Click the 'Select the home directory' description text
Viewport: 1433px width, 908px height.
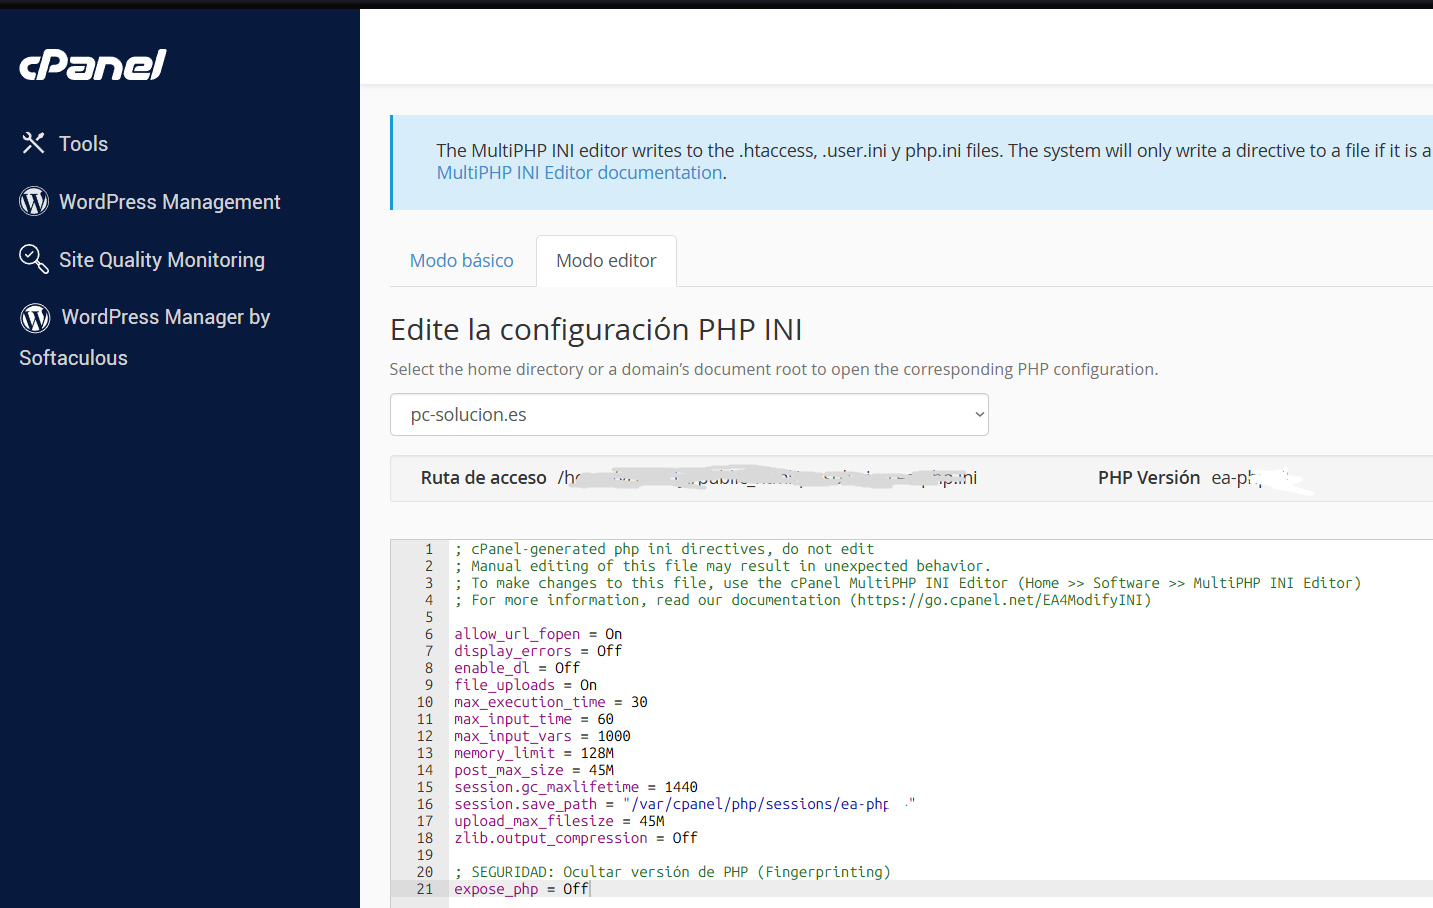[774, 369]
